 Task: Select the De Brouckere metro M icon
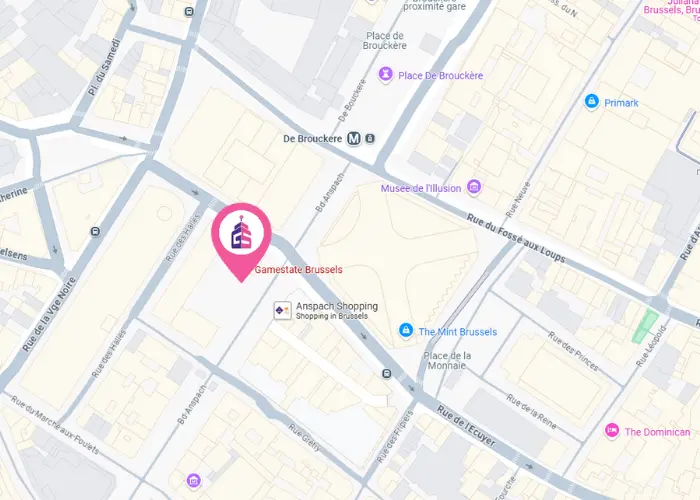pos(354,139)
